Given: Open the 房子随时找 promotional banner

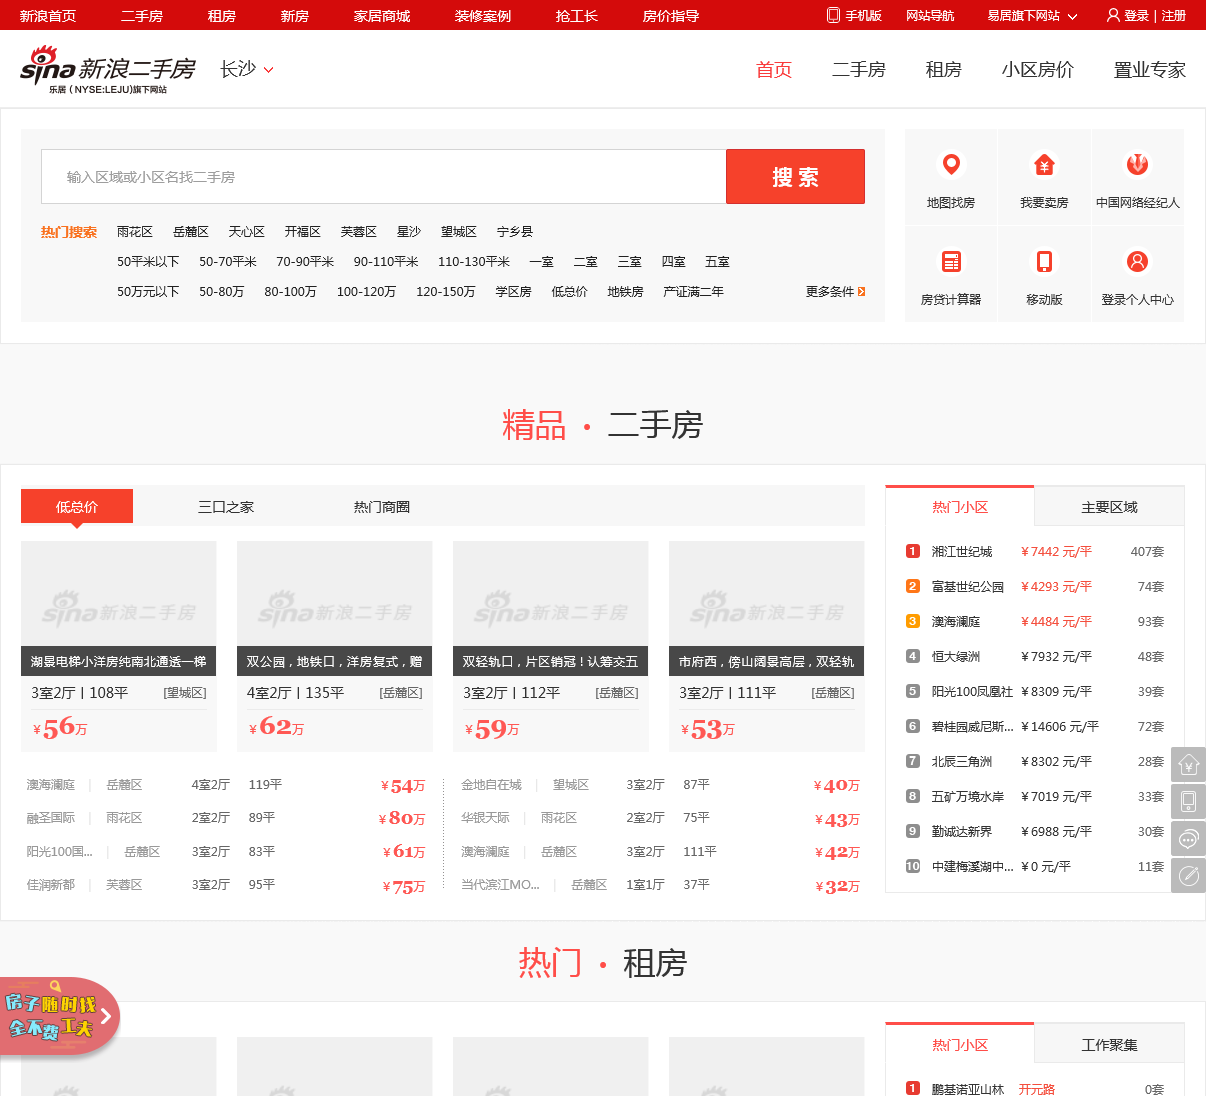Looking at the screenshot, I should tap(58, 1016).
